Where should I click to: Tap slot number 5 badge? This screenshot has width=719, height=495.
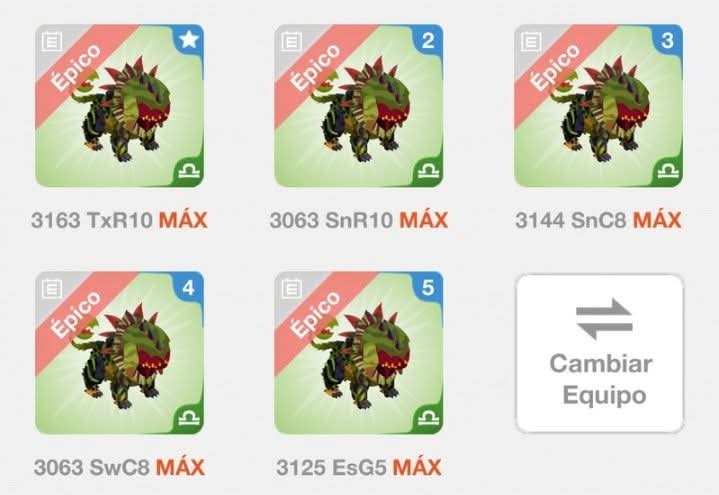click(428, 288)
